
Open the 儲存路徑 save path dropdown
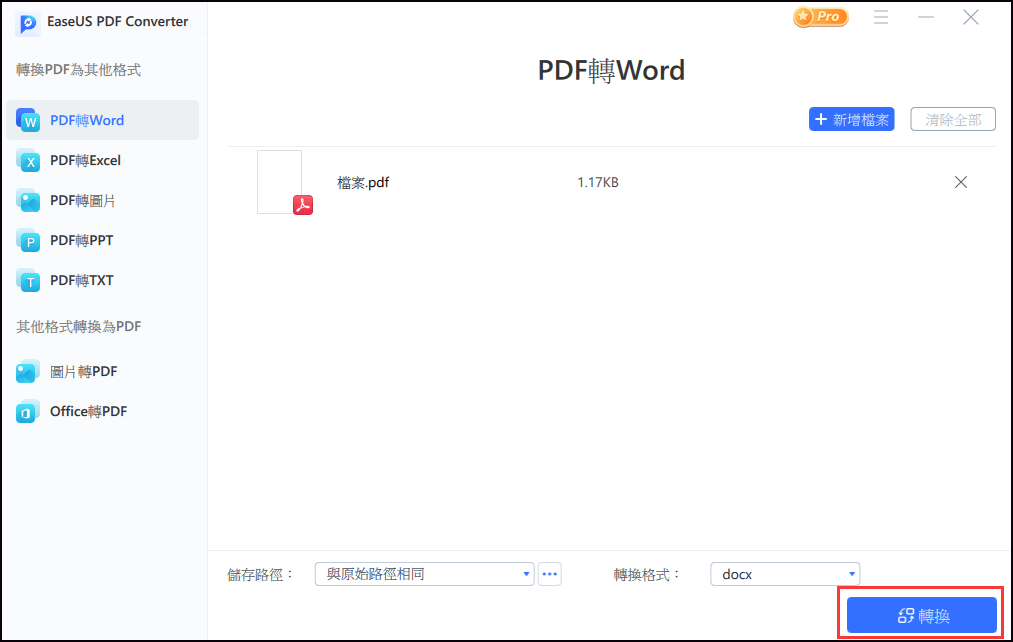[424, 574]
